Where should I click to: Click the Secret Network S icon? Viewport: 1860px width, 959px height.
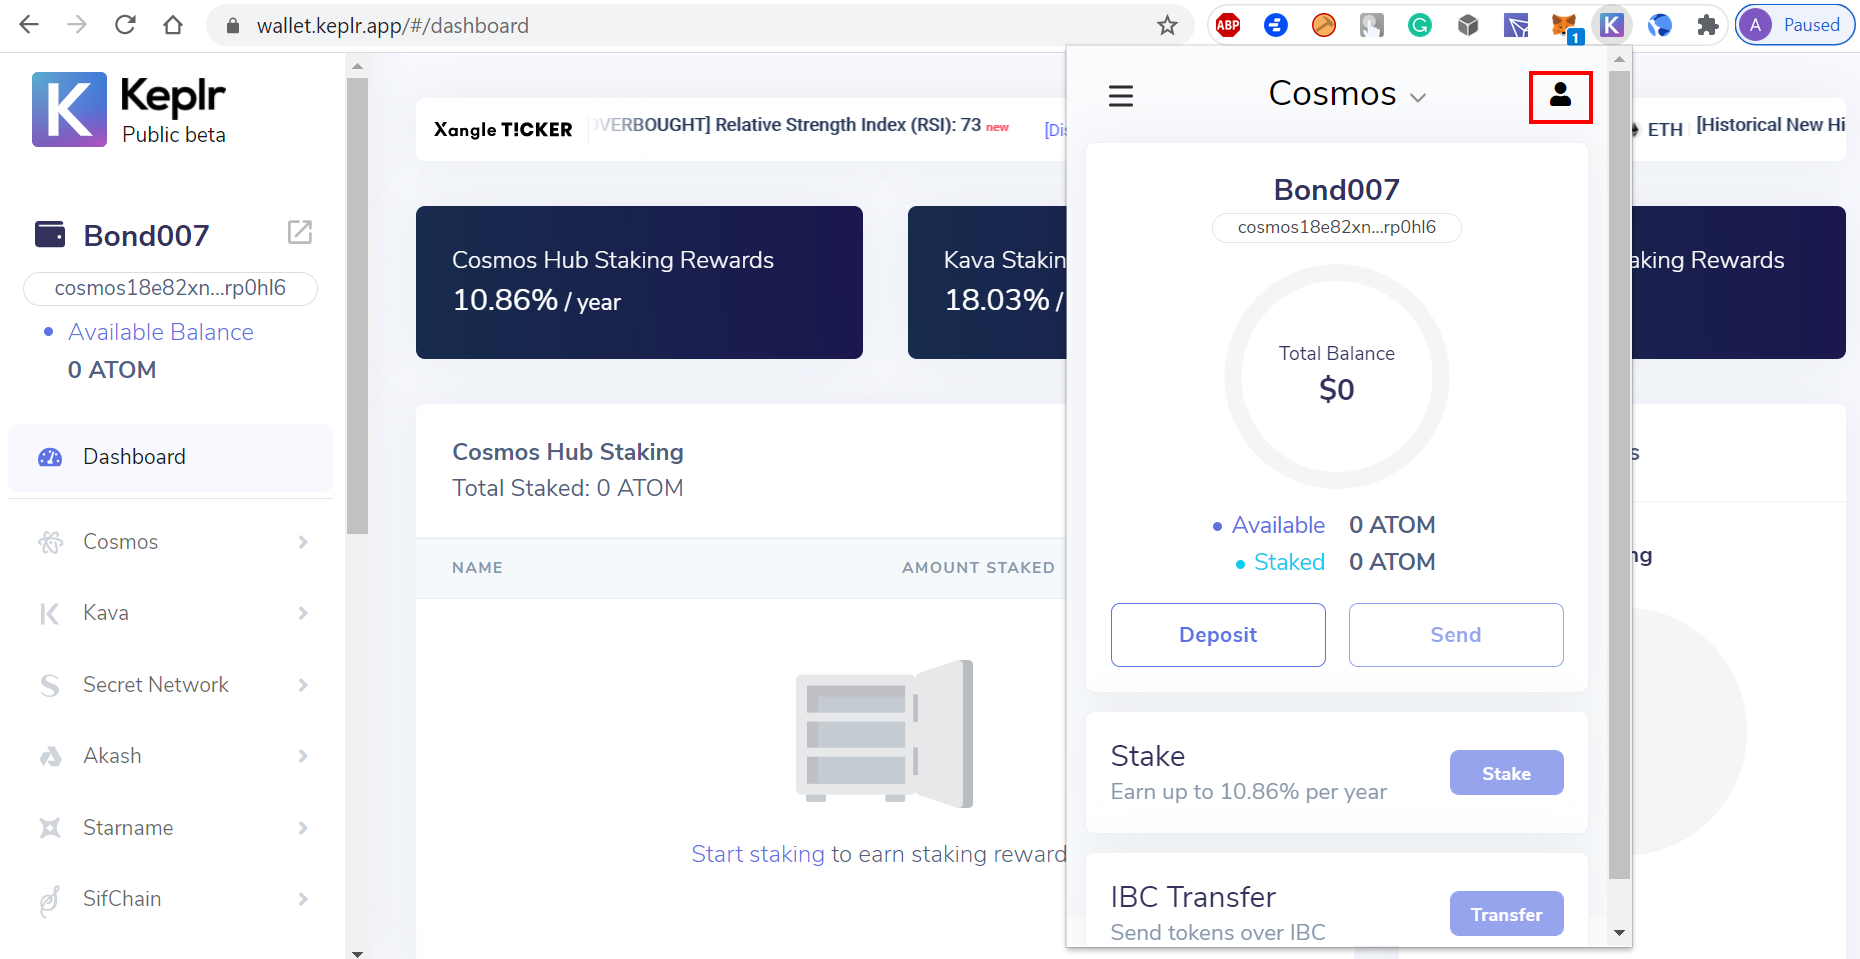(50, 685)
